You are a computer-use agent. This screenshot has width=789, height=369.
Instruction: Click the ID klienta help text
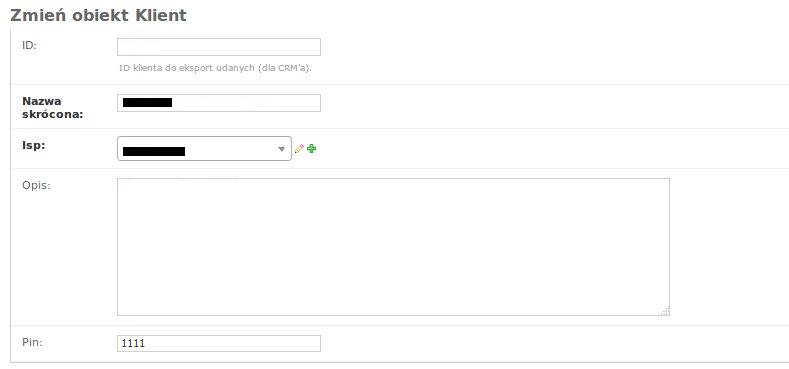[215, 67]
